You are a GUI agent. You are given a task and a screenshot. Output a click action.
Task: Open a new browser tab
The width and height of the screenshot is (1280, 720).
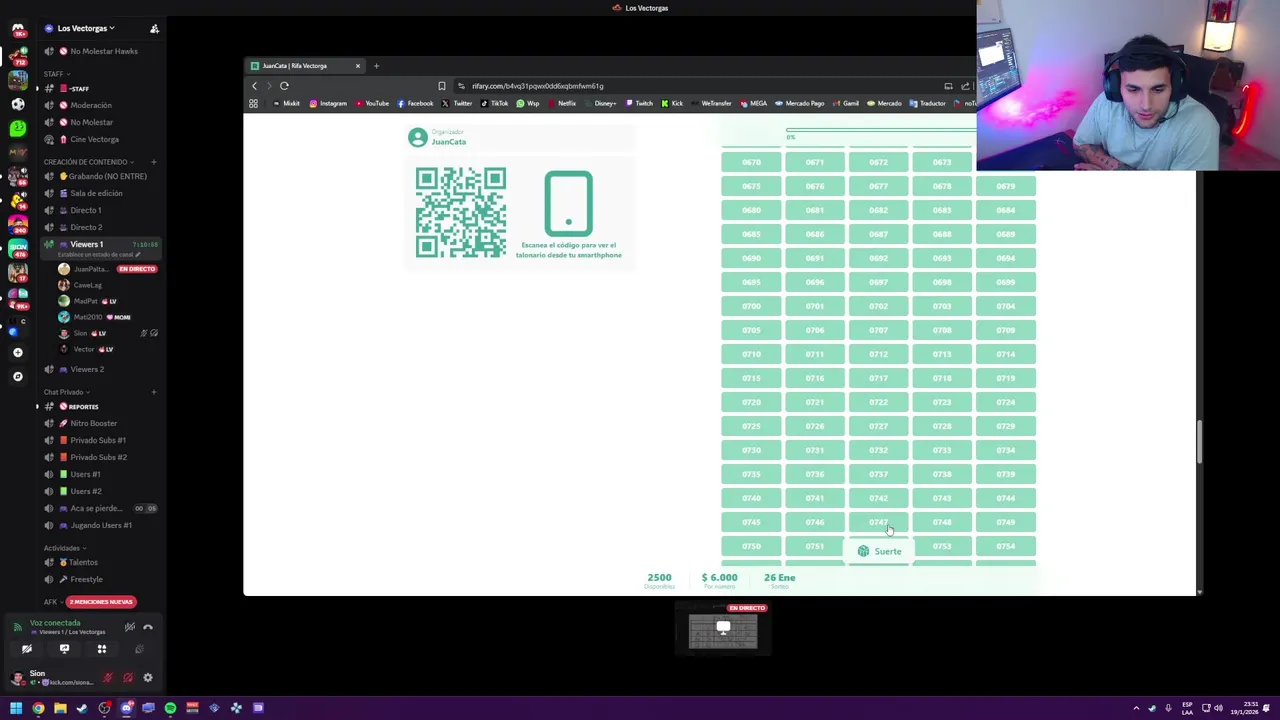(376, 66)
